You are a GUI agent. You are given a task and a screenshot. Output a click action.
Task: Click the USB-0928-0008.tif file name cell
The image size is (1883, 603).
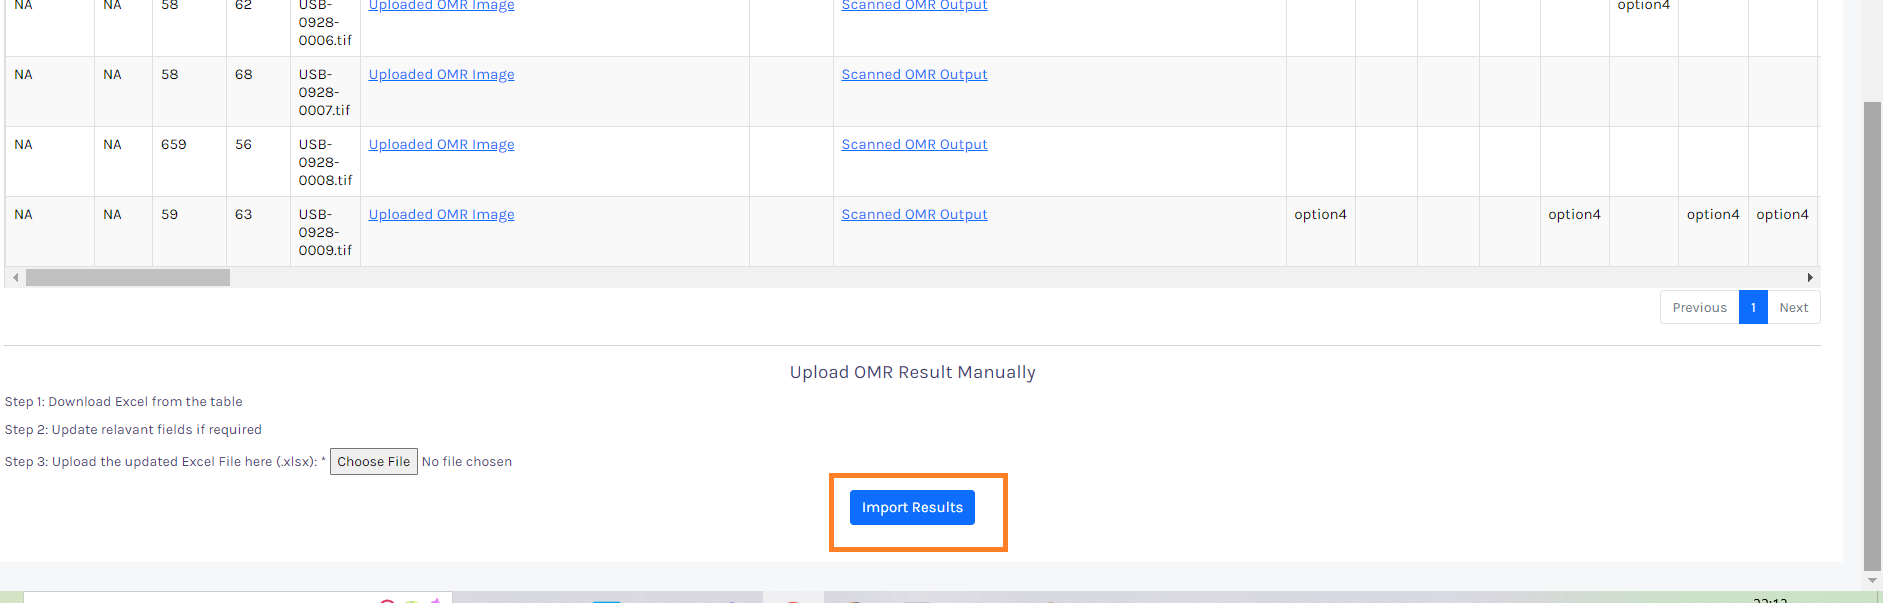(325, 162)
